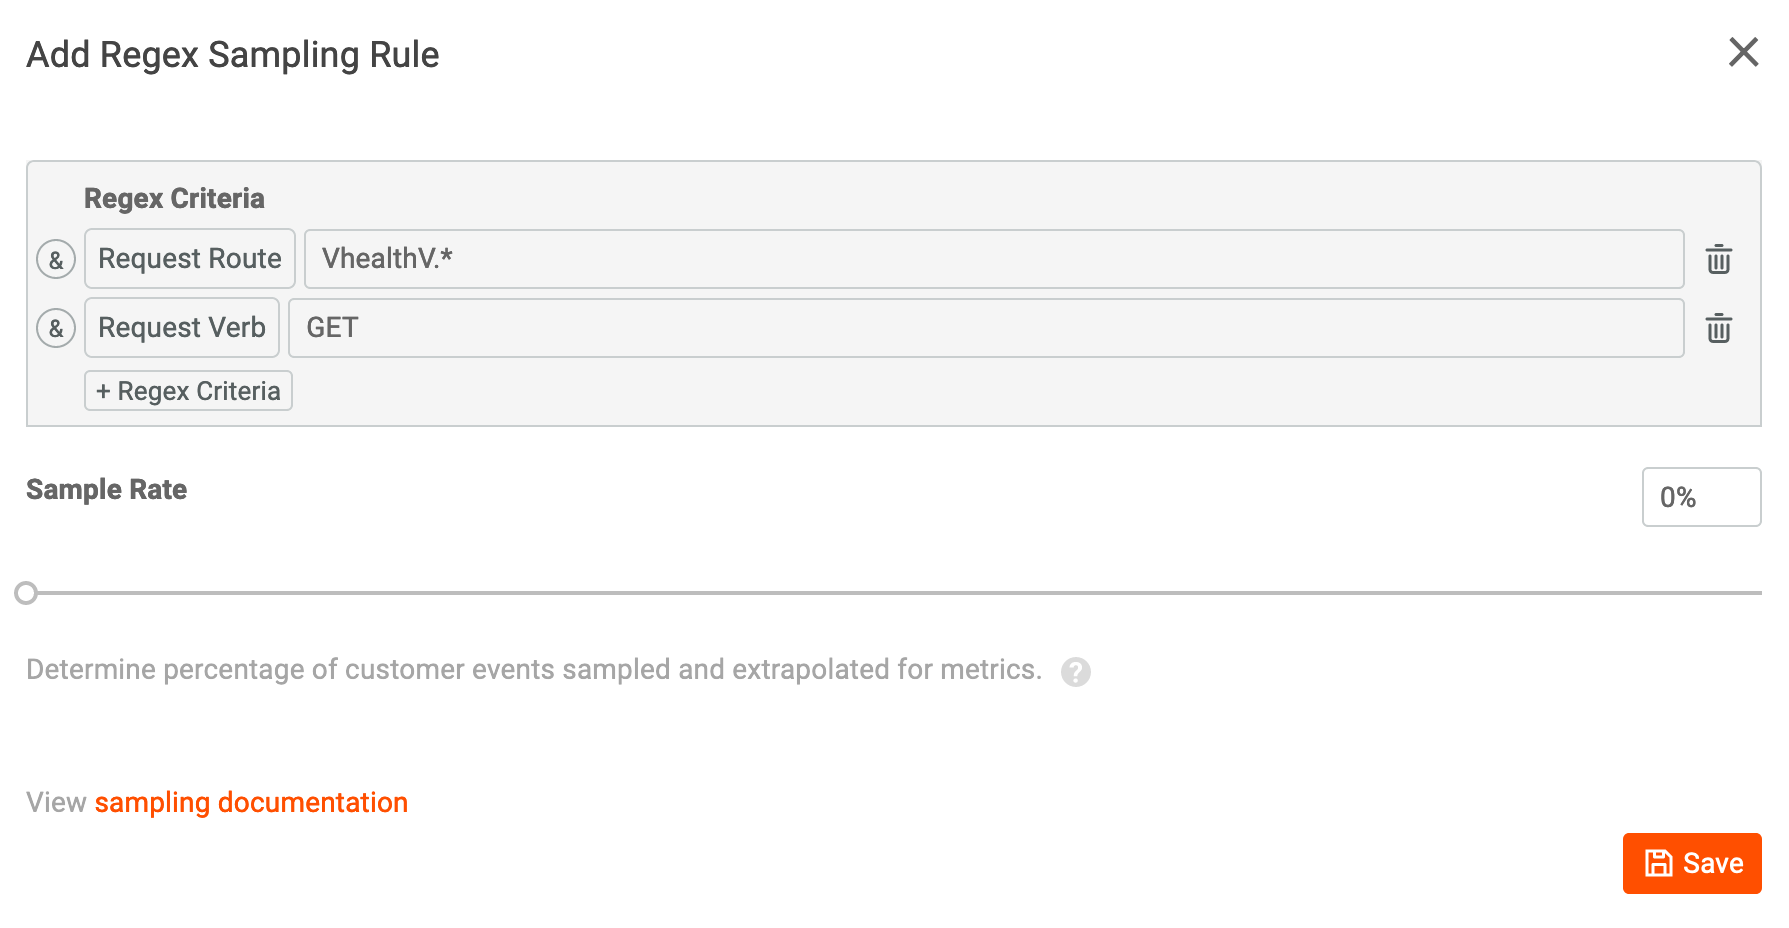Toggle the & operator beside Request Verb
The height and width of the screenshot is (928, 1789).
click(56, 328)
